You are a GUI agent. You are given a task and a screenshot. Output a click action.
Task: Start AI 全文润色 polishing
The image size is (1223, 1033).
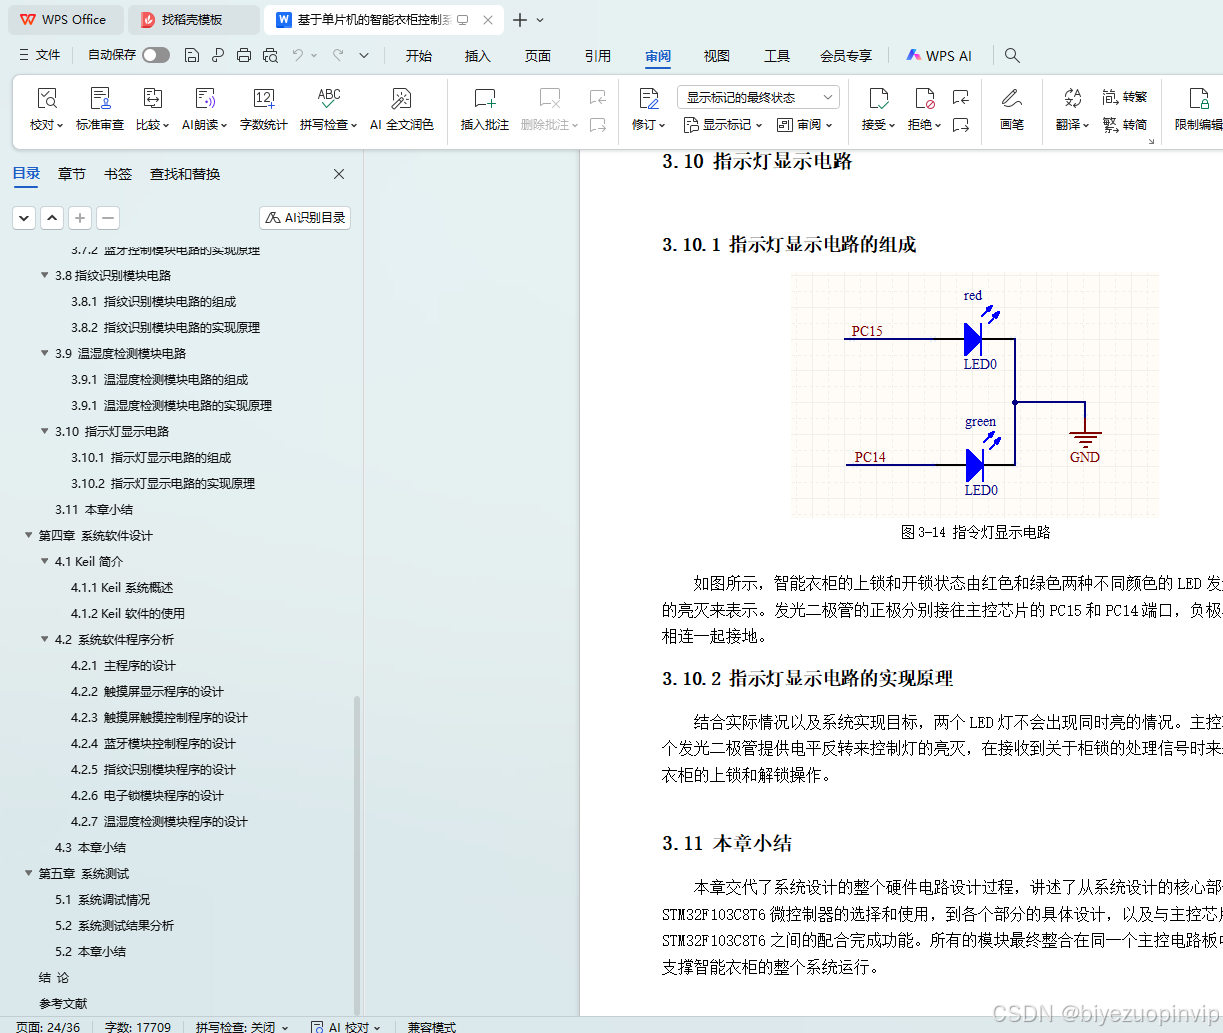point(401,110)
